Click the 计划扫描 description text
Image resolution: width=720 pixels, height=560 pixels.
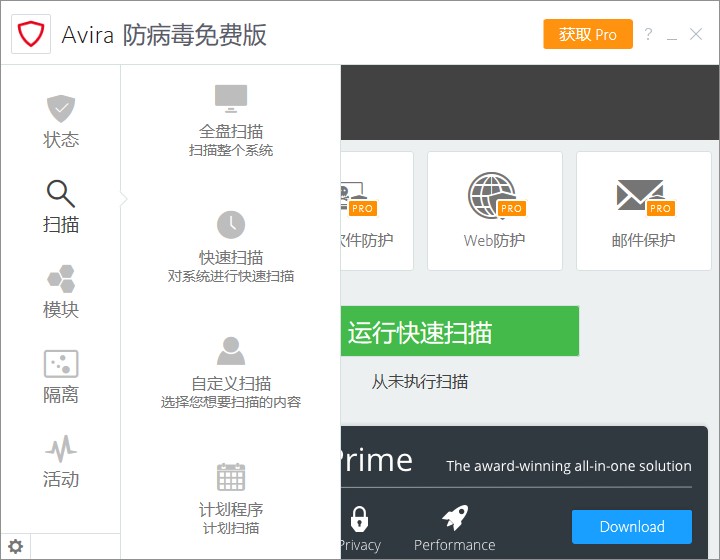231,528
